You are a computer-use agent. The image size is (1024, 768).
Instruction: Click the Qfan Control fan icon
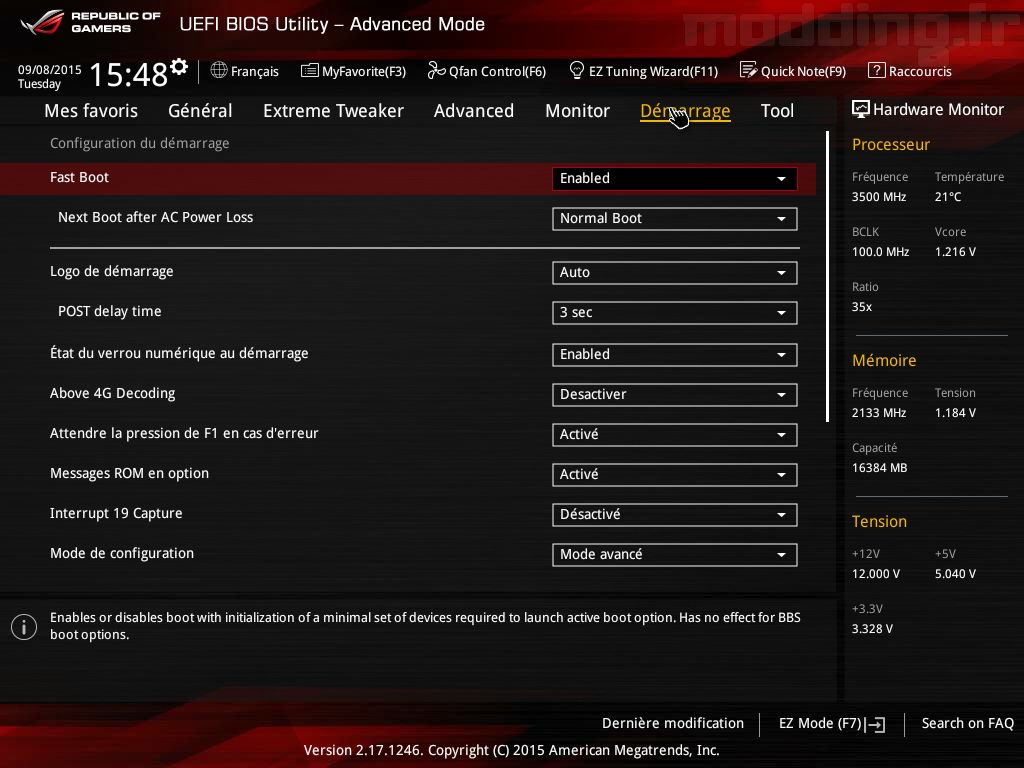tap(436, 70)
